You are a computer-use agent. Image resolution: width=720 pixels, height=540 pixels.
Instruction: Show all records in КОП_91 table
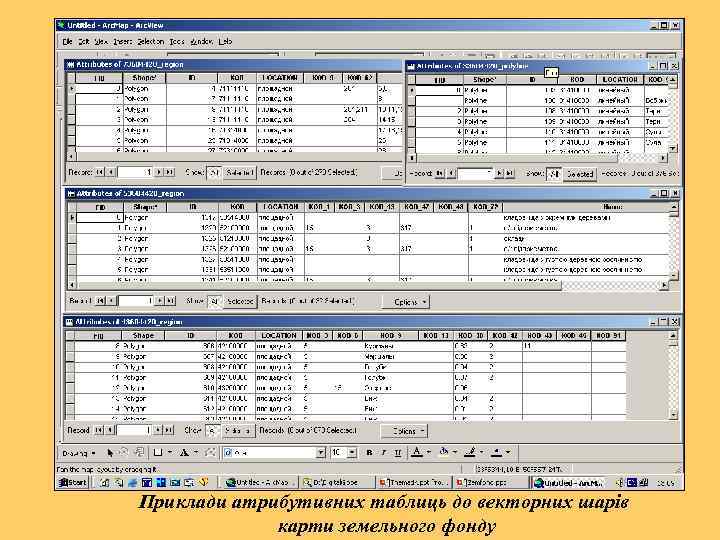click(x=212, y=431)
